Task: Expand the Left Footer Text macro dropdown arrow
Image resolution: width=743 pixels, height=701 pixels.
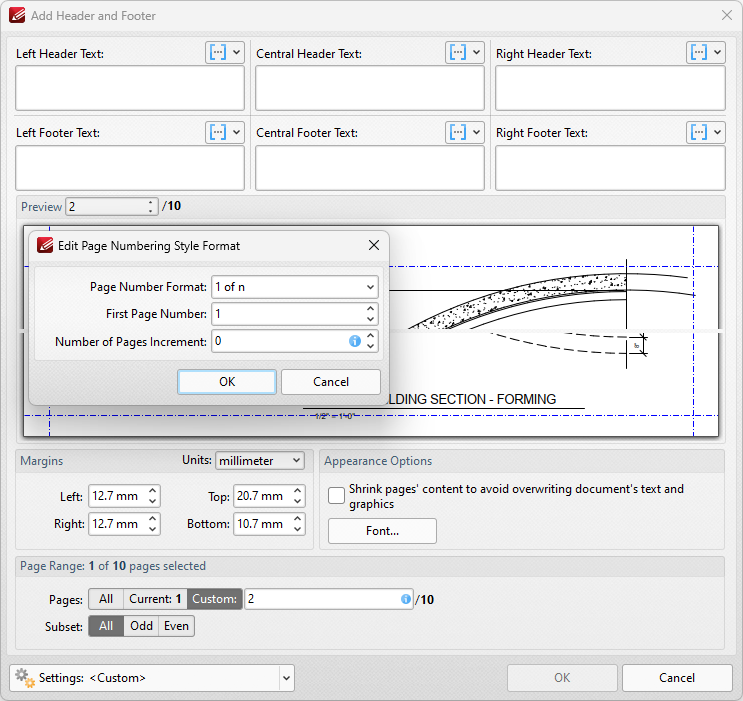Action: [x=236, y=132]
